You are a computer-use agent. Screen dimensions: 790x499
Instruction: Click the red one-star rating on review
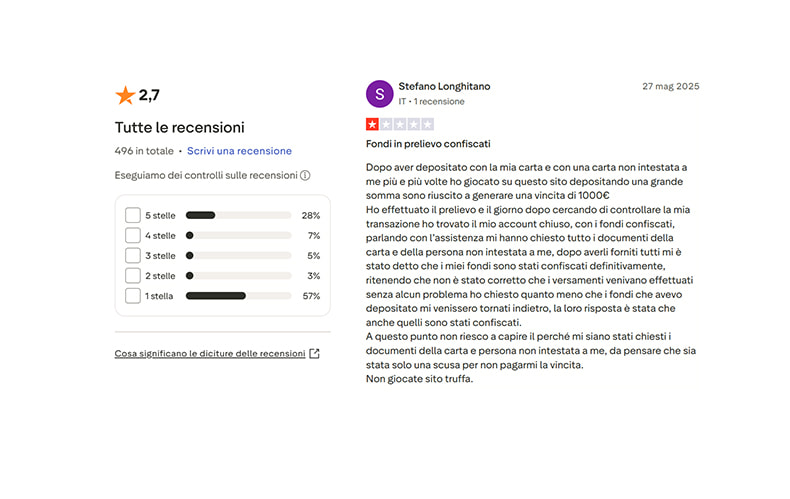(372, 124)
